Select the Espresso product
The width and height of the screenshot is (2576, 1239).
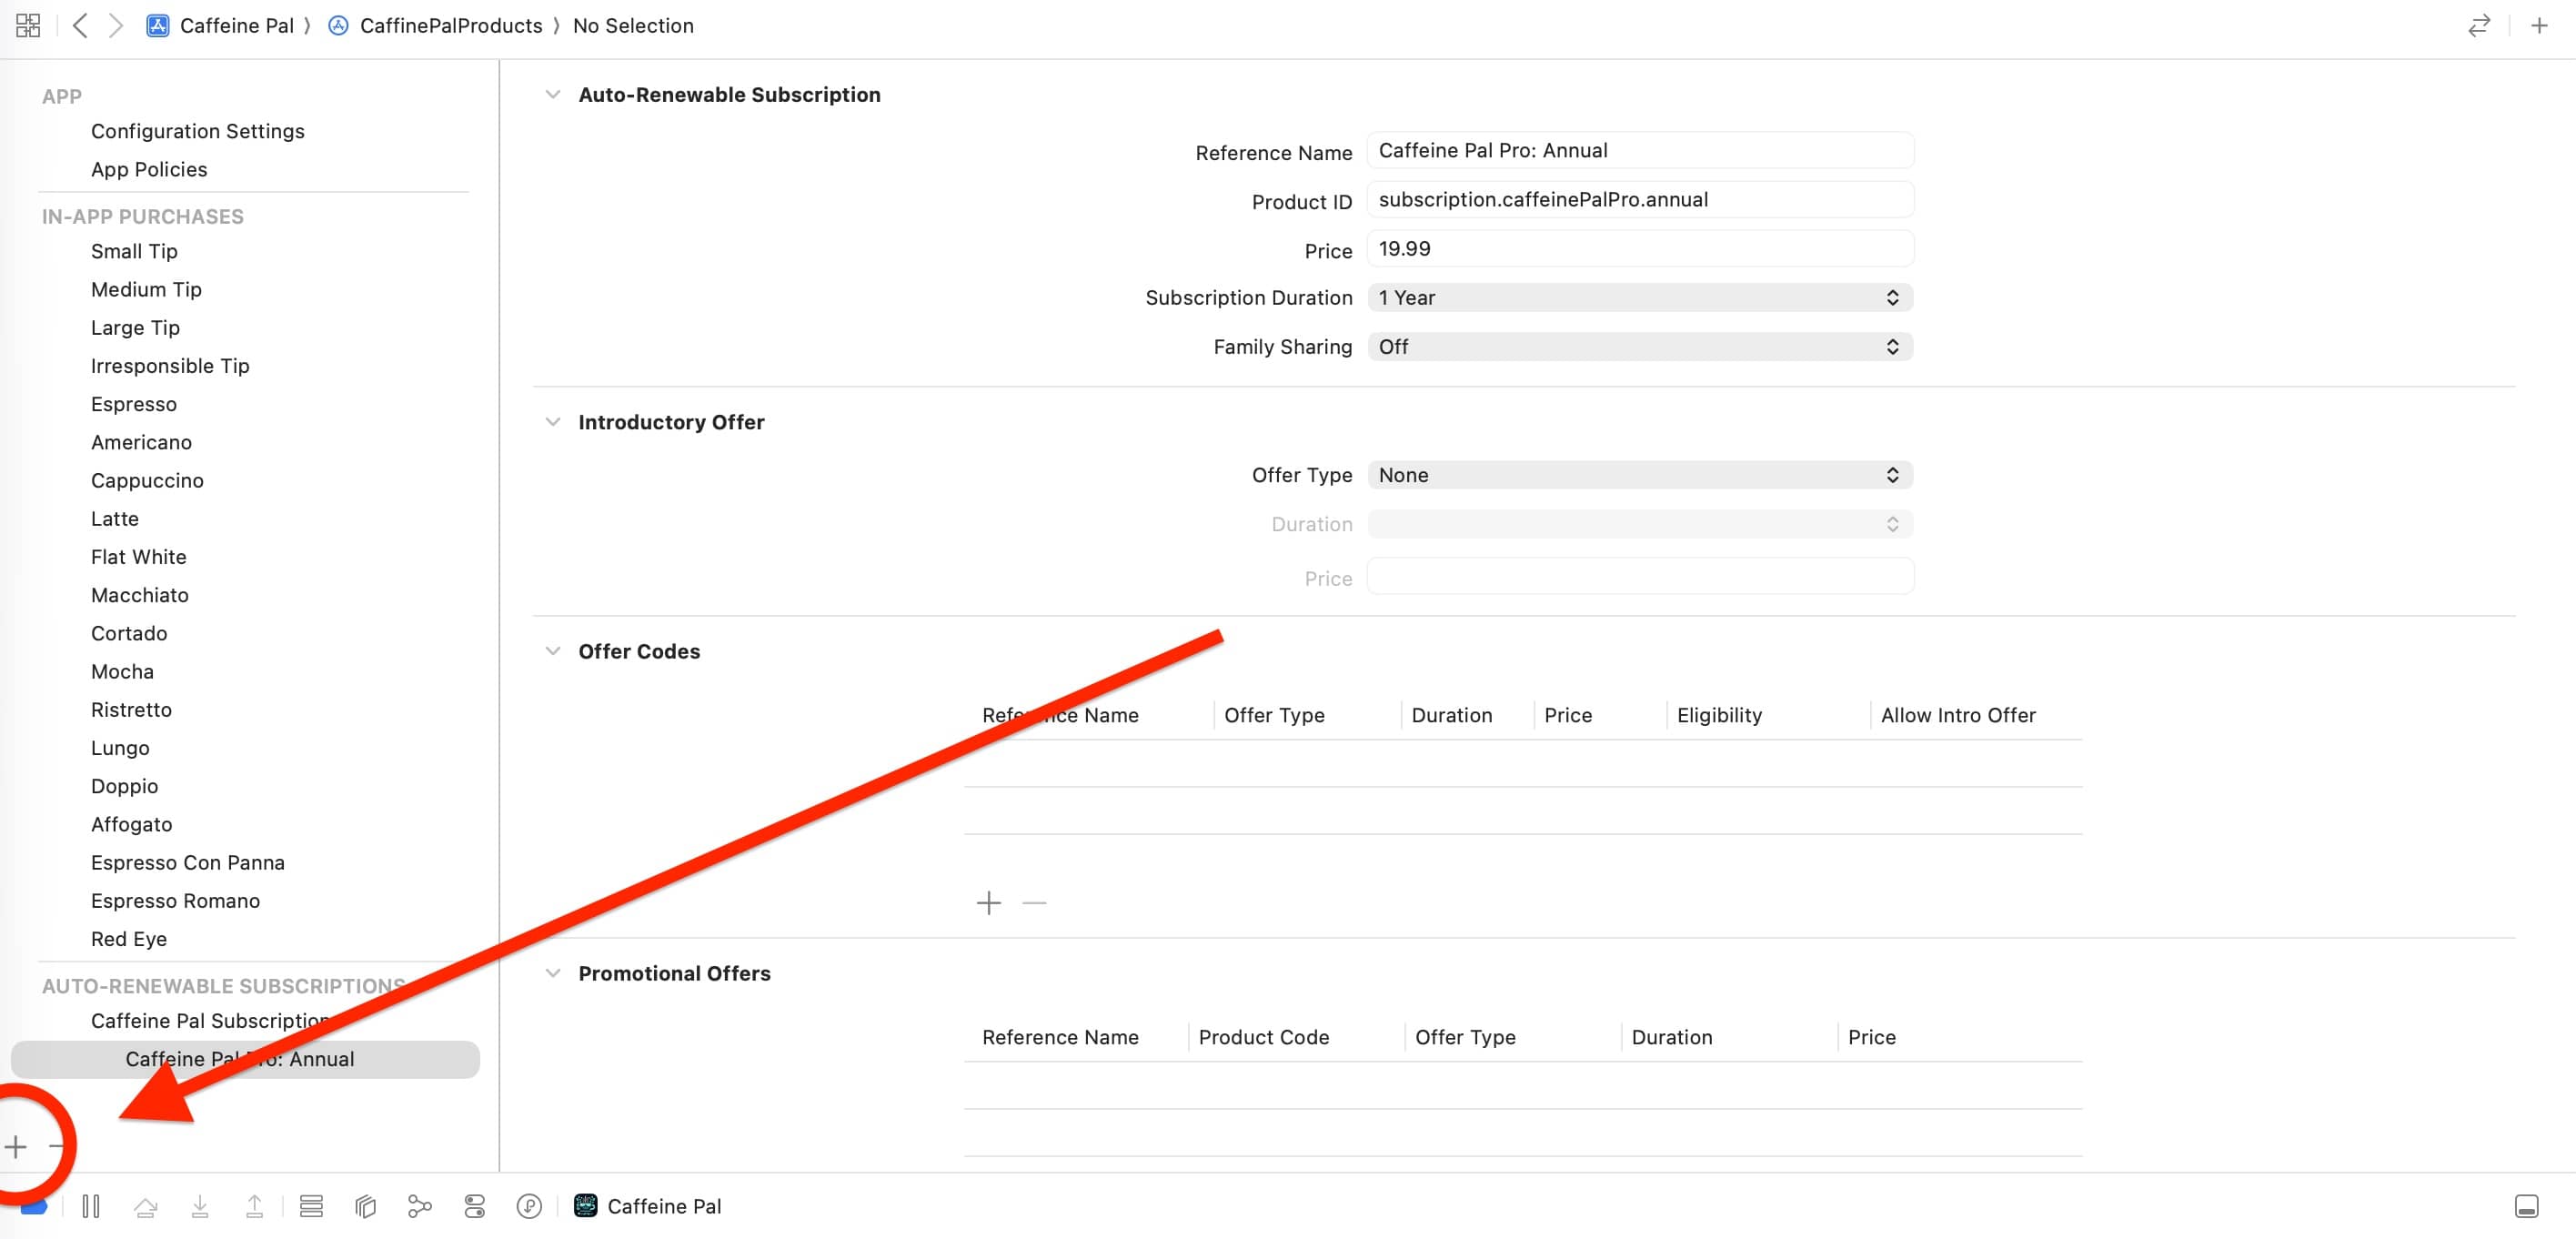click(134, 404)
